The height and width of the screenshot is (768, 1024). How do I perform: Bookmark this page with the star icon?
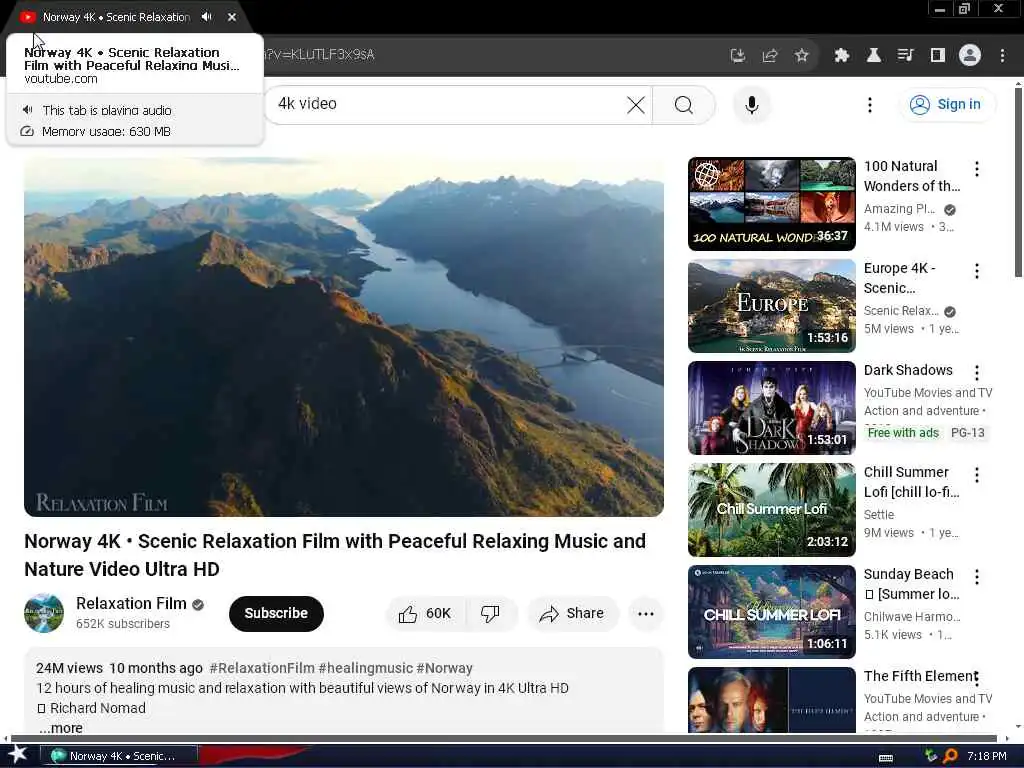(x=801, y=56)
